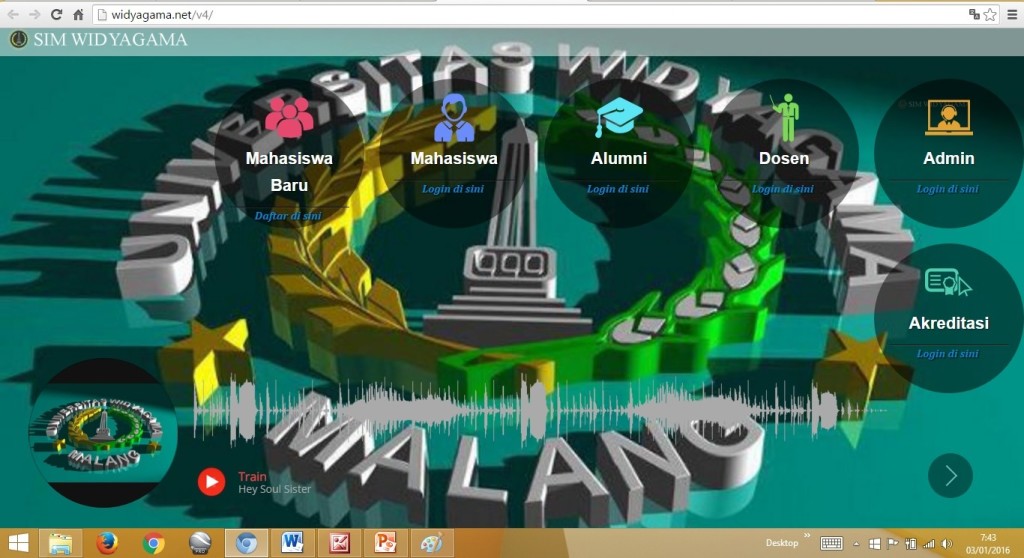Viewport: 1024px width, 558px height.
Task: Open Daftar di sini for Mahasiswa Baru
Action: (288, 216)
